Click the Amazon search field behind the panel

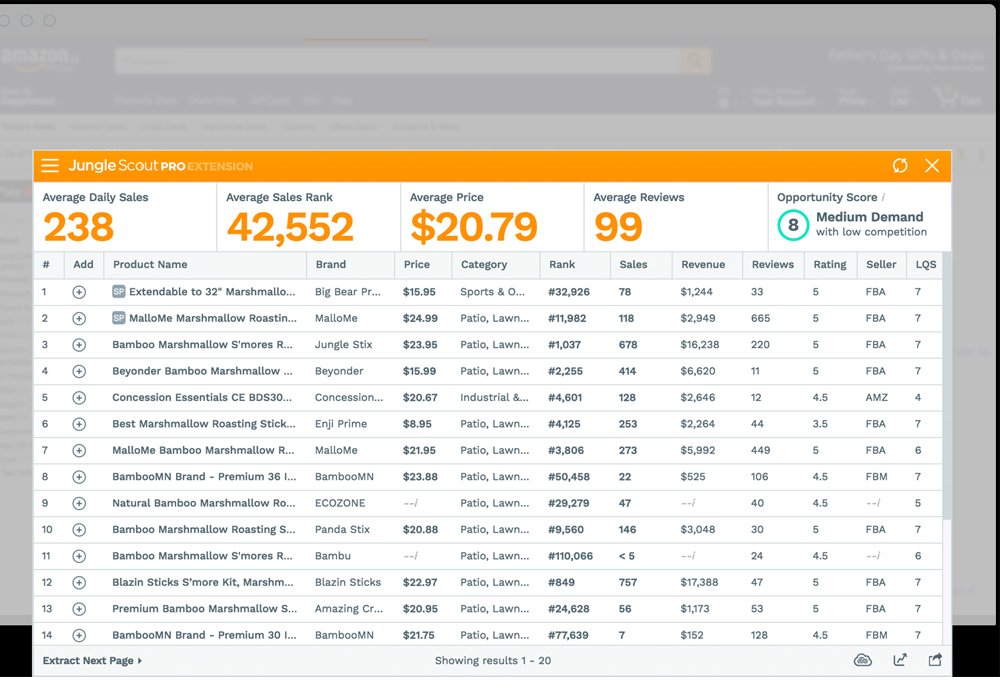(x=398, y=61)
